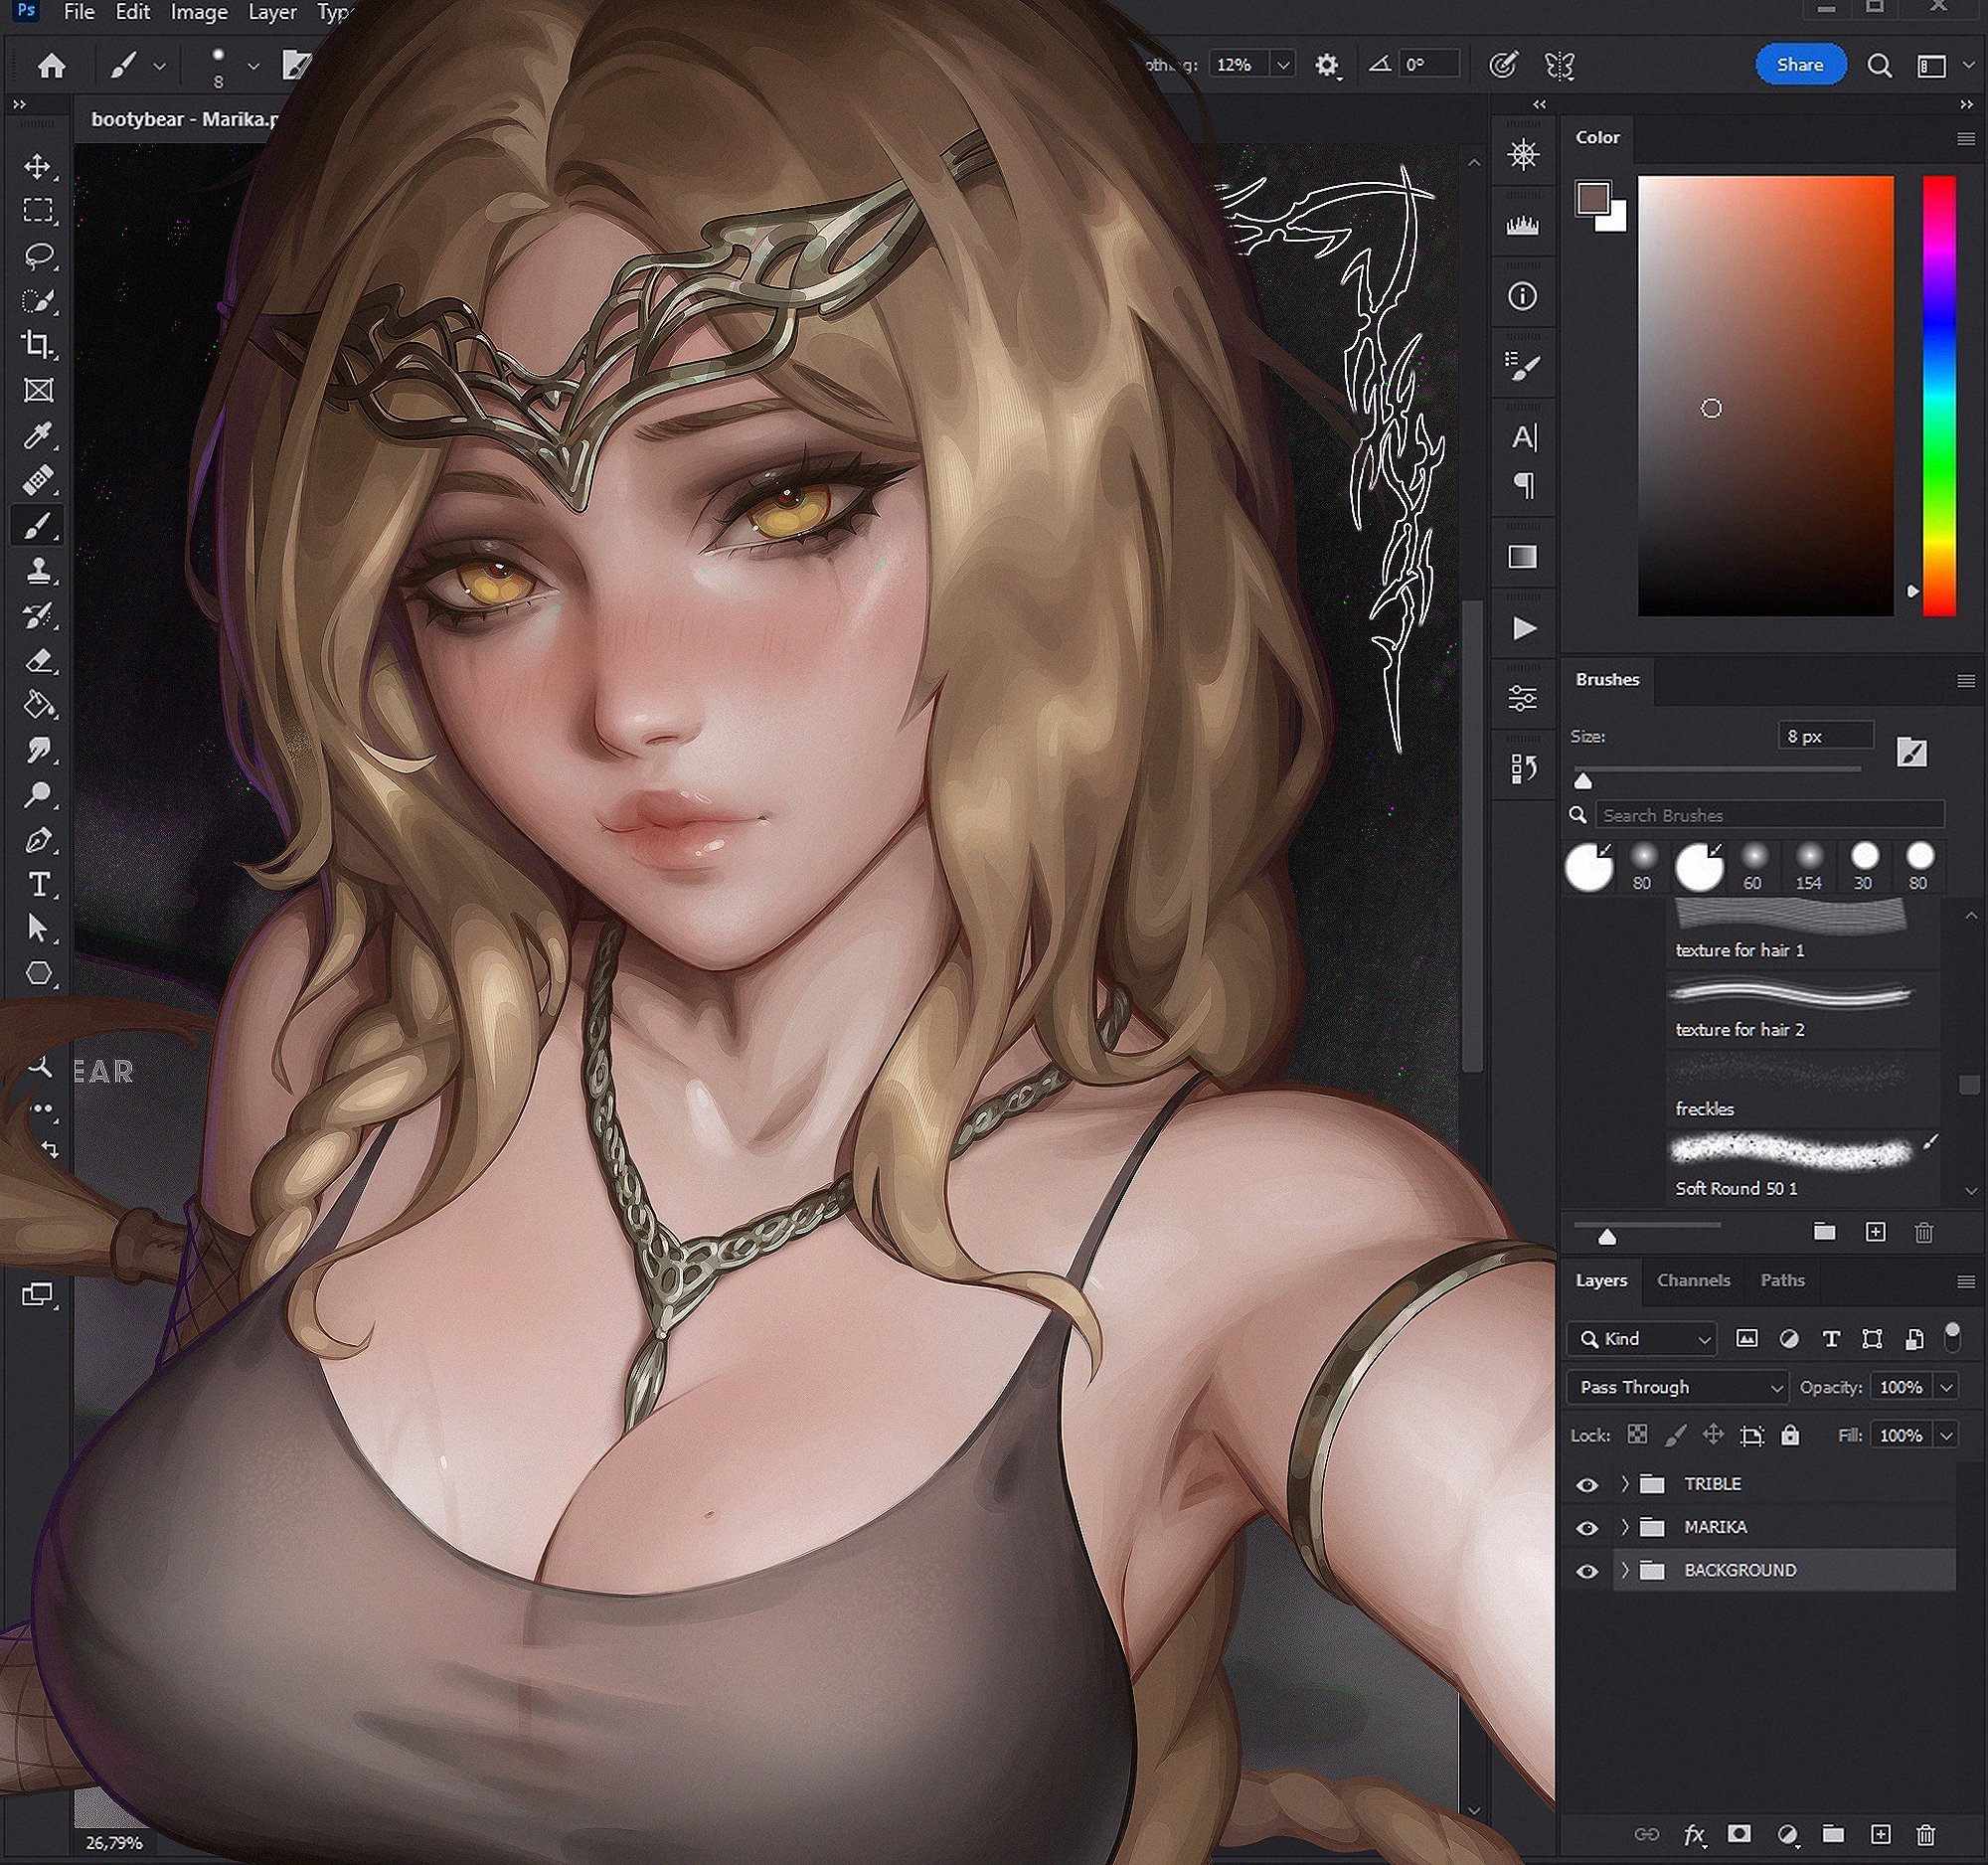The image size is (1988, 1865).
Task: Select the Smudge tool
Action: coord(38,750)
